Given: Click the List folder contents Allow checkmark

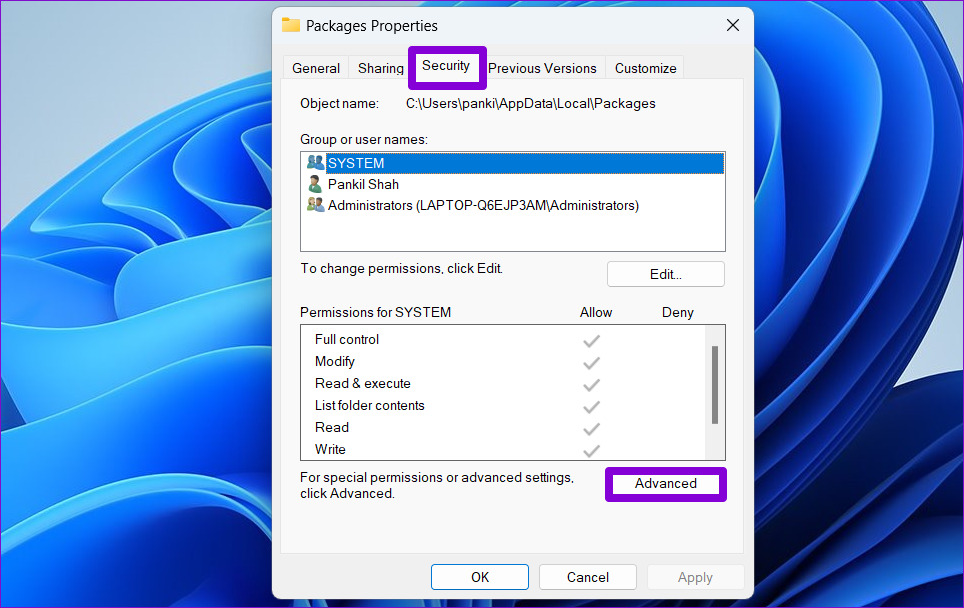Looking at the screenshot, I should [x=591, y=407].
